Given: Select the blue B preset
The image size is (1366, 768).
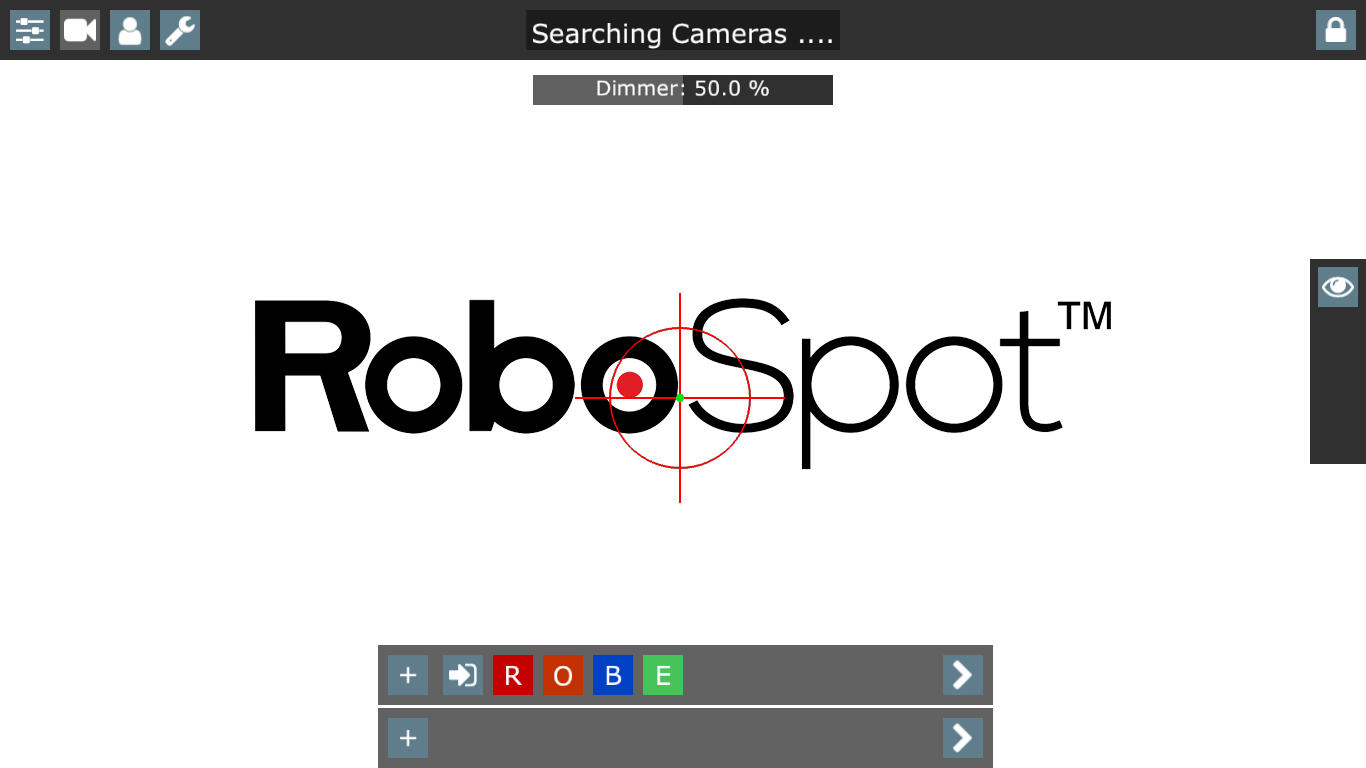Looking at the screenshot, I should (x=613, y=675).
